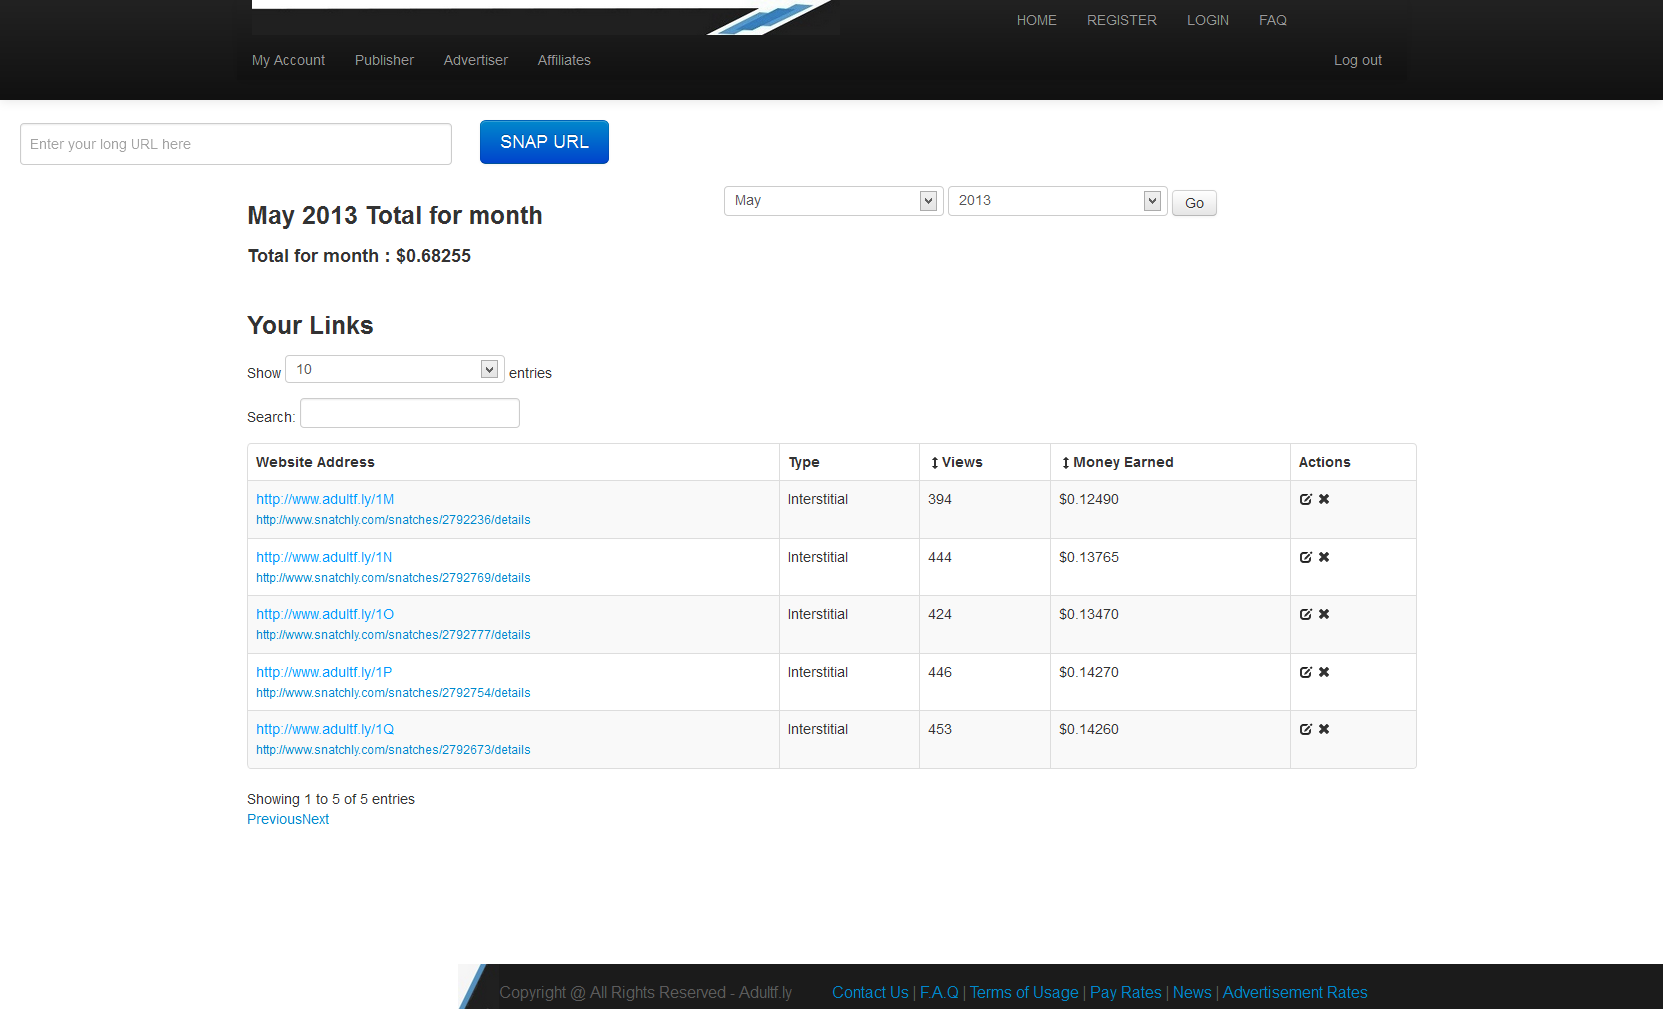
Task: Click the Go button
Action: [1194, 203]
